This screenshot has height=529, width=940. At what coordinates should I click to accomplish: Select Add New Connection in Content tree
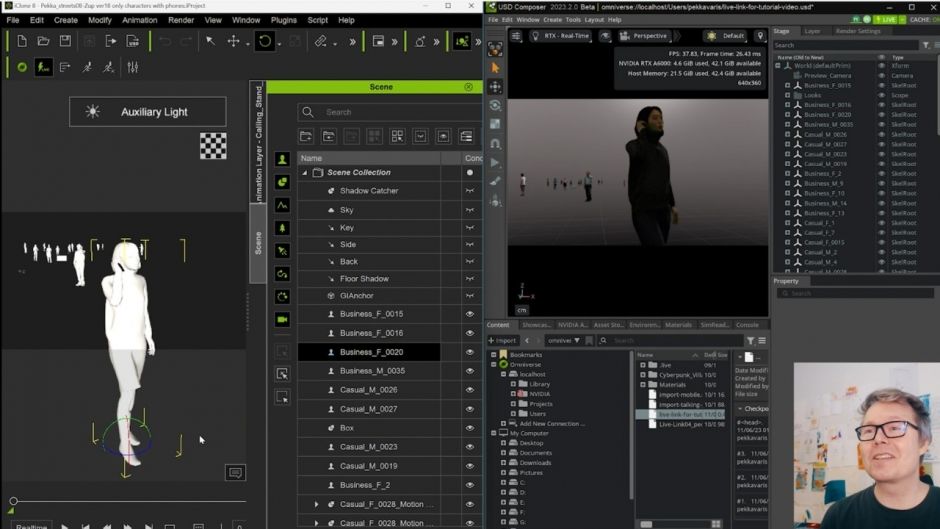(552, 423)
